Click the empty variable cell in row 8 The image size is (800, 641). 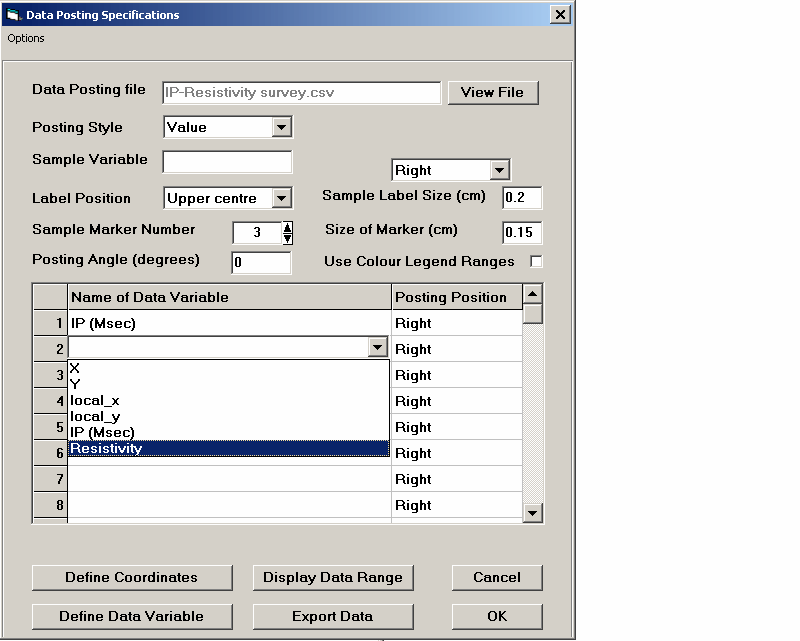pos(229,505)
